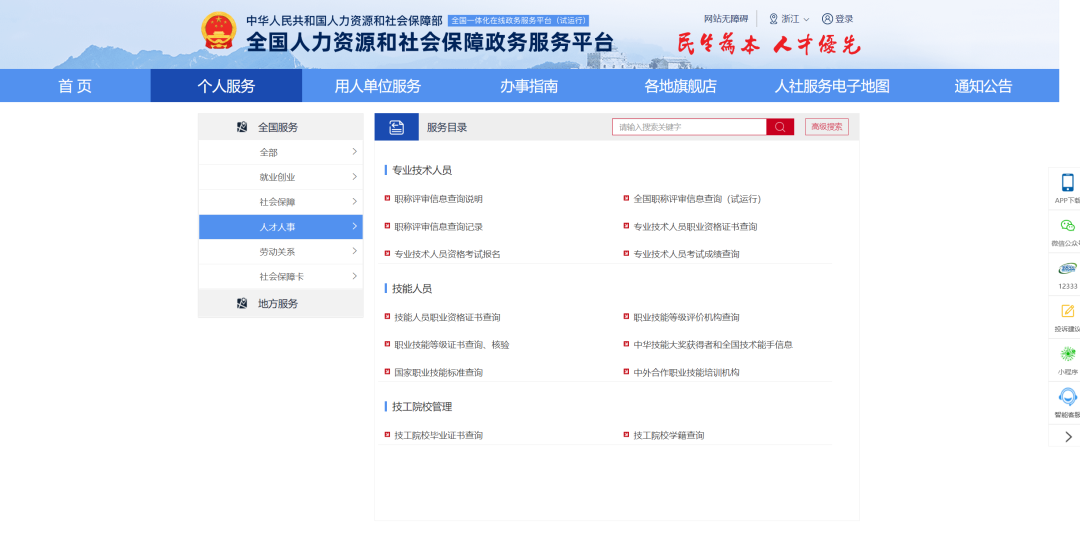The height and width of the screenshot is (552, 1080).
Task: Click the national emblem logo
Action: click(x=218, y=31)
